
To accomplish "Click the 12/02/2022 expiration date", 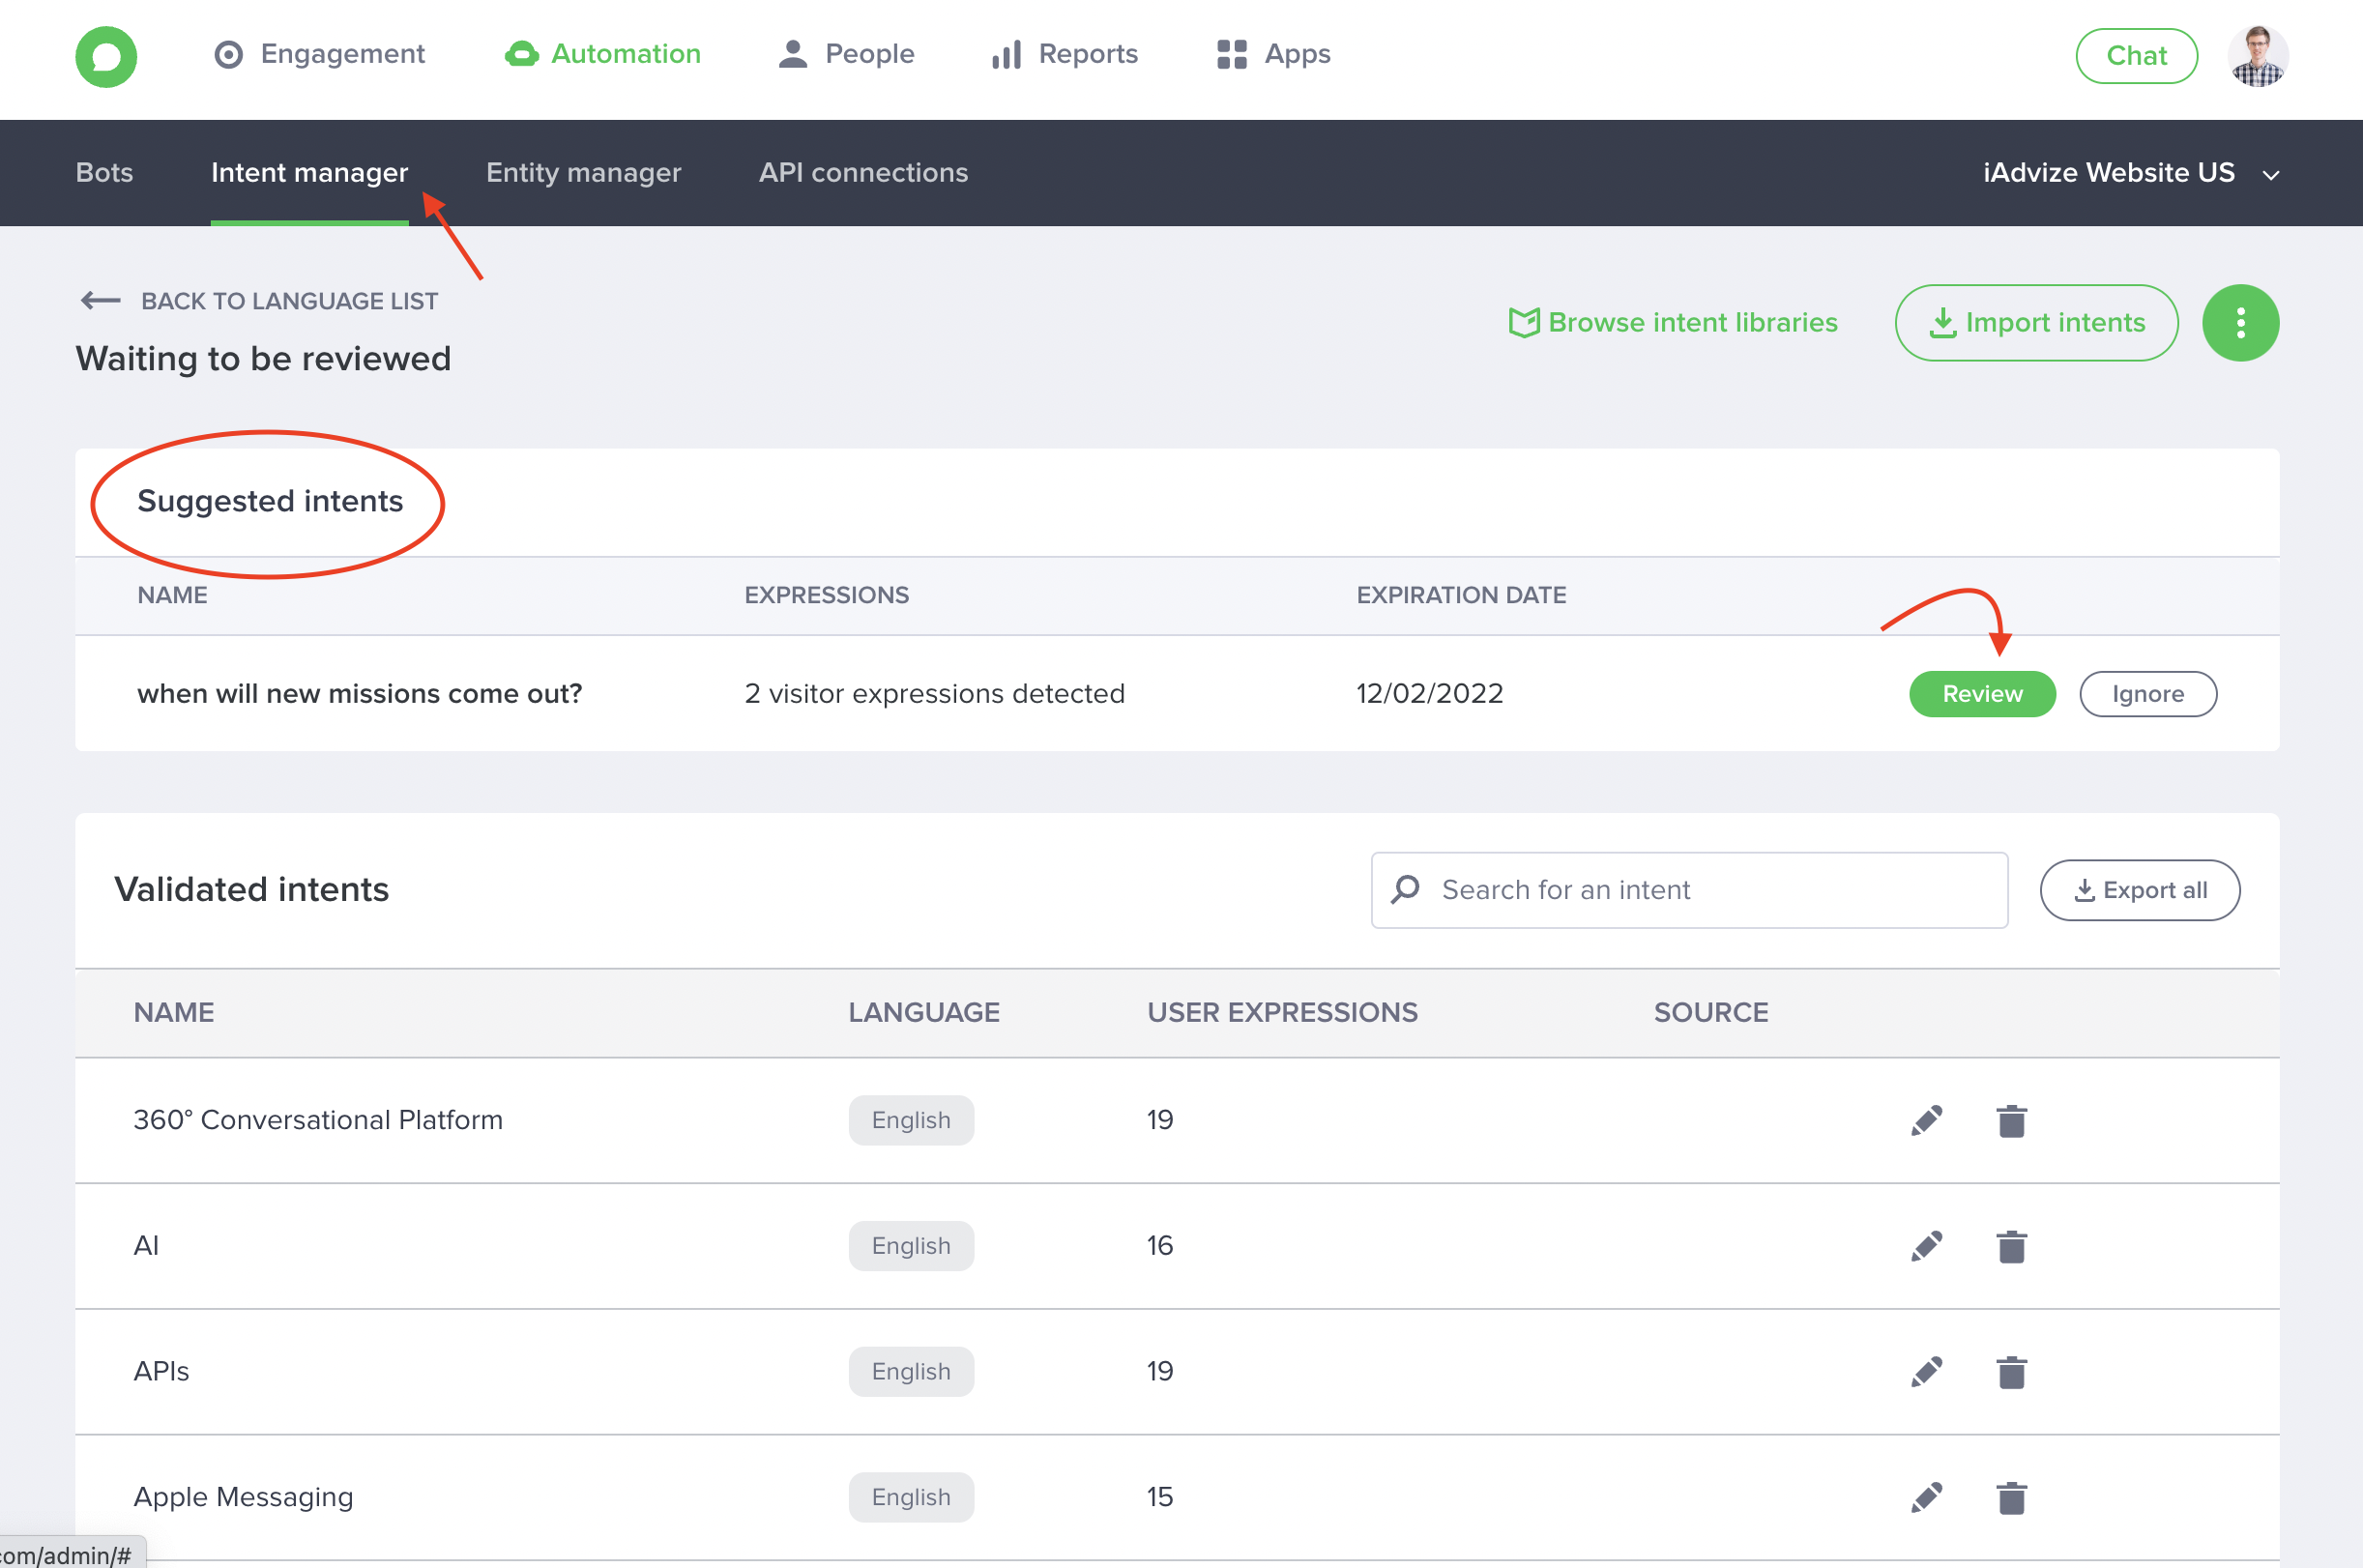I will pyautogui.click(x=1429, y=694).
